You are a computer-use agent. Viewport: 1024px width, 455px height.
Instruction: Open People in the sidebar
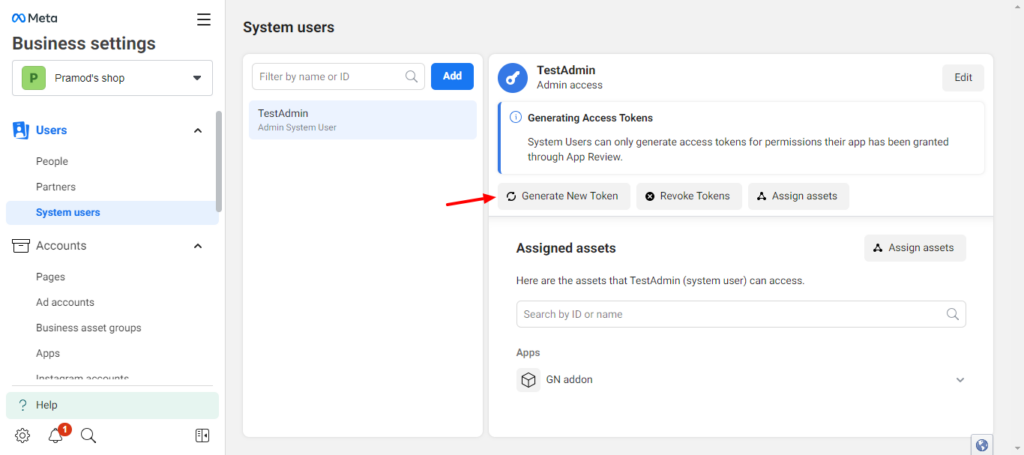pos(52,161)
